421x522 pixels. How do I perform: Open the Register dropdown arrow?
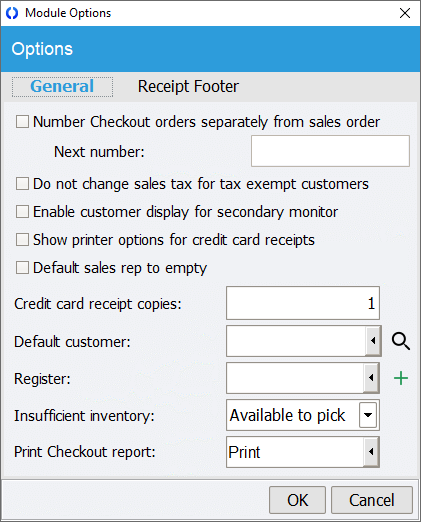pyautogui.click(x=371, y=378)
